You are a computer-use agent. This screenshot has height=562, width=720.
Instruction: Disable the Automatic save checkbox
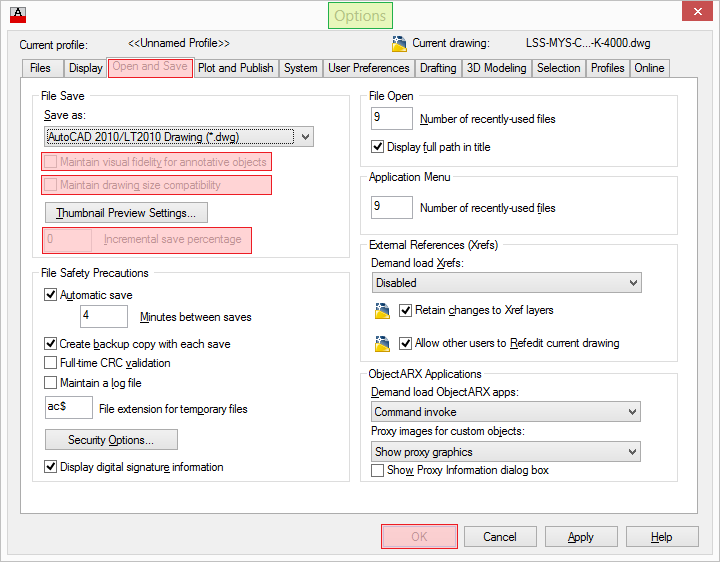(50, 295)
